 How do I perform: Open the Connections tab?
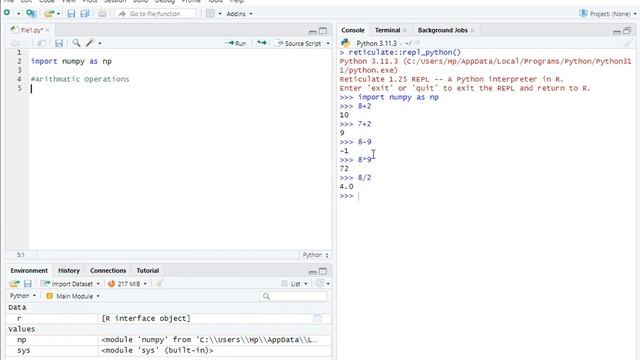(x=108, y=270)
